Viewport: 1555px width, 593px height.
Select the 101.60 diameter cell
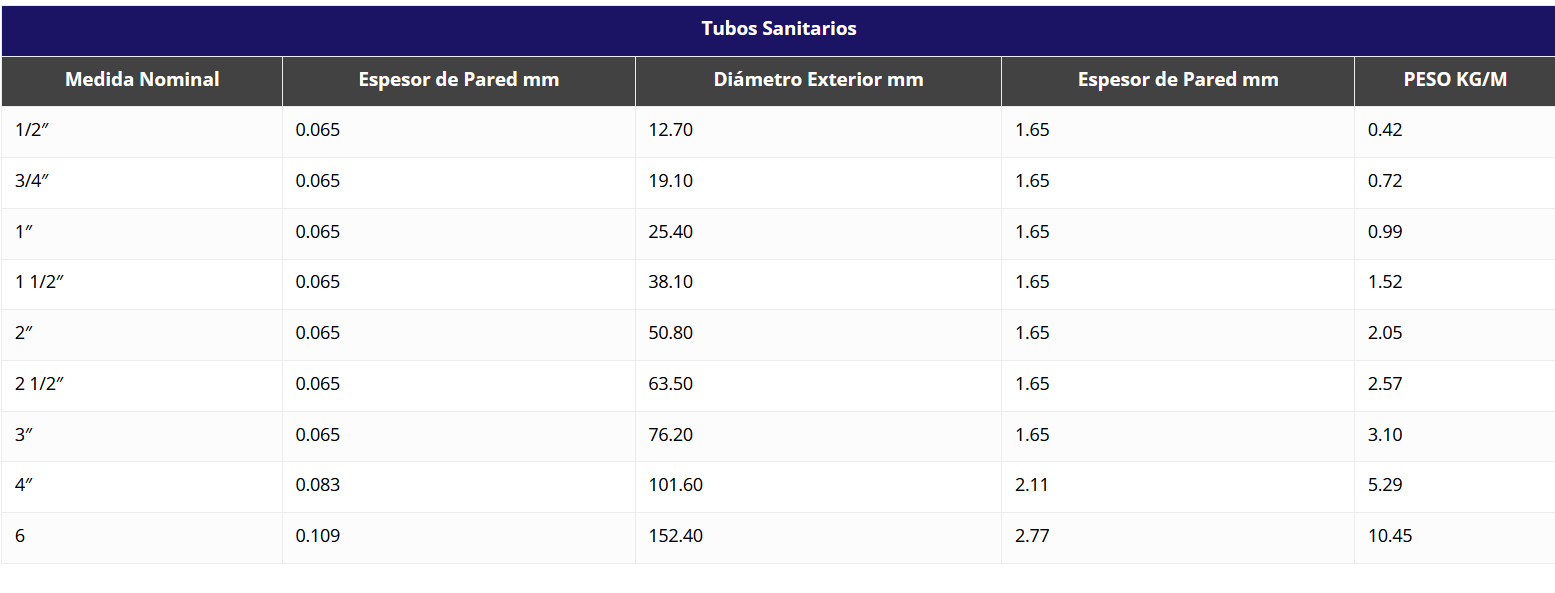click(675, 485)
